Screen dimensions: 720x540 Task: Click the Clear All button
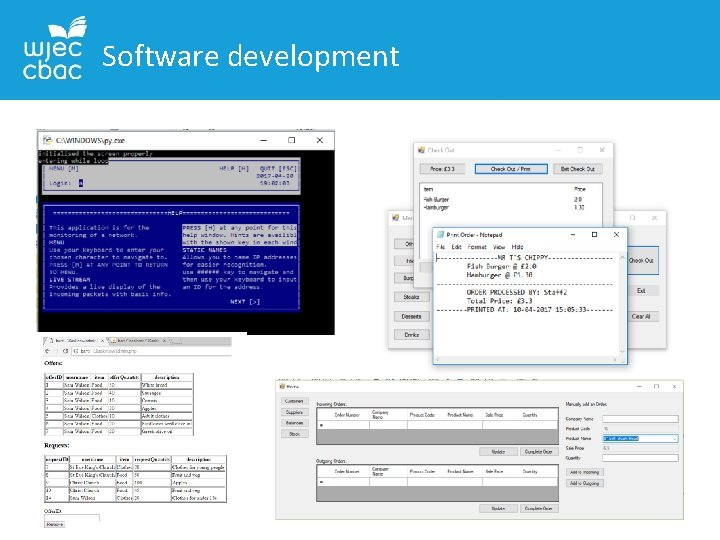tap(642, 316)
